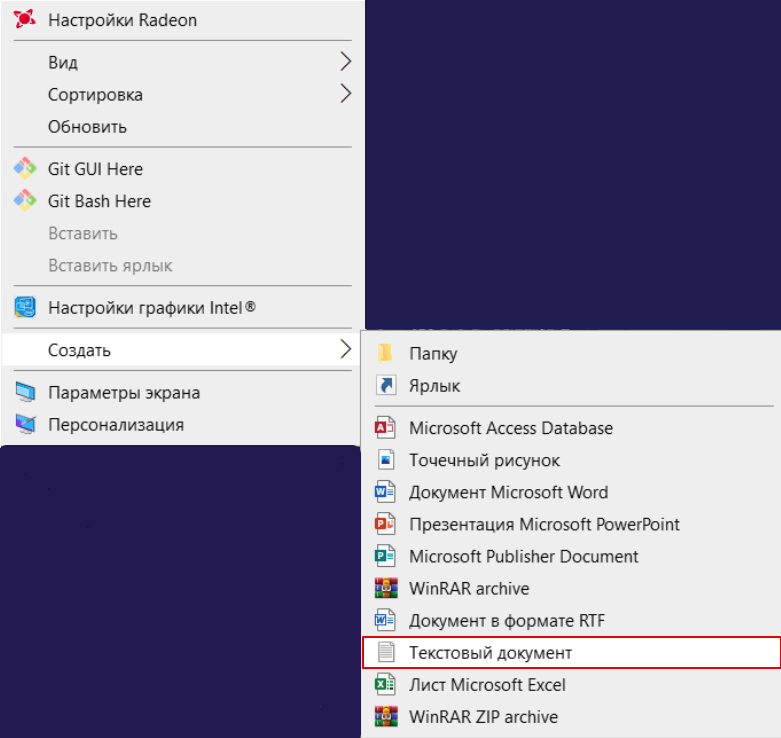Click the WinRAR archive icon
The width and height of the screenshot is (781, 738).
point(387,588)
